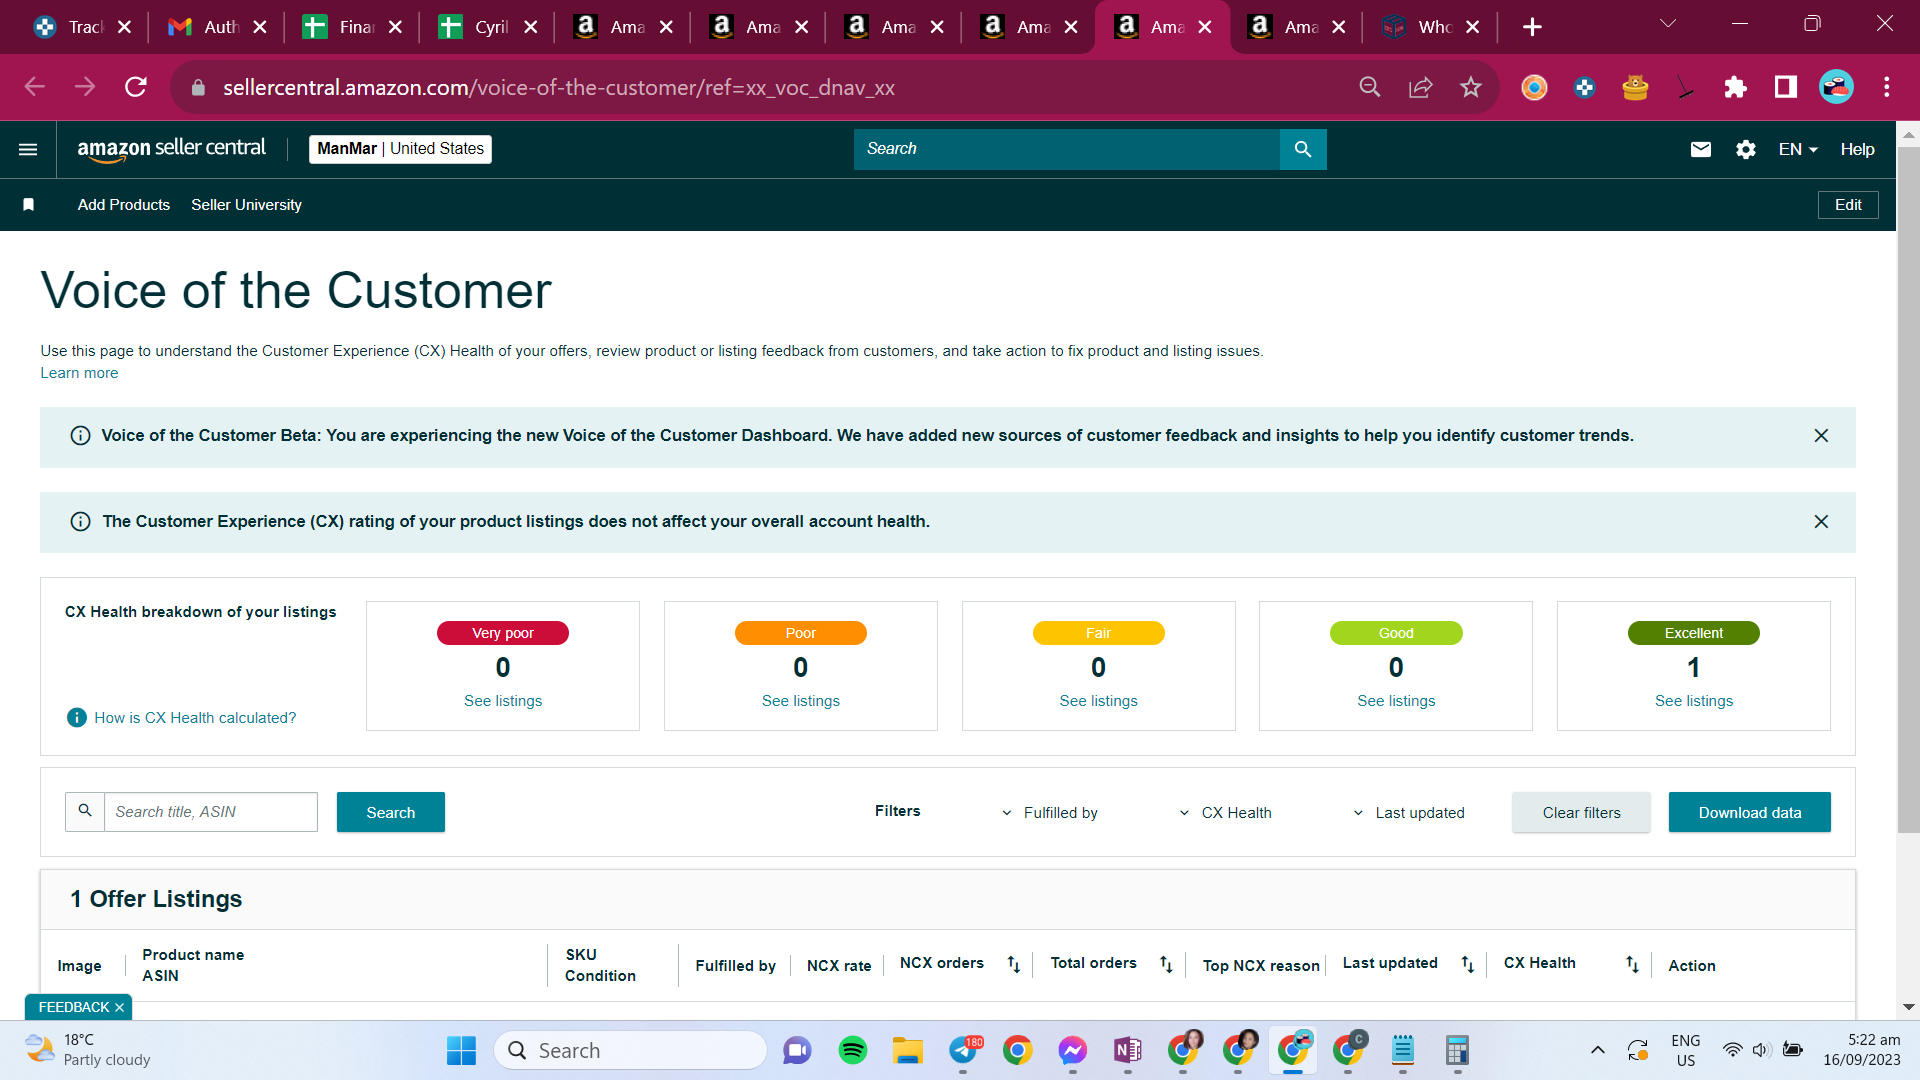Open Spotify from the taskbar

click(853, 1050)
